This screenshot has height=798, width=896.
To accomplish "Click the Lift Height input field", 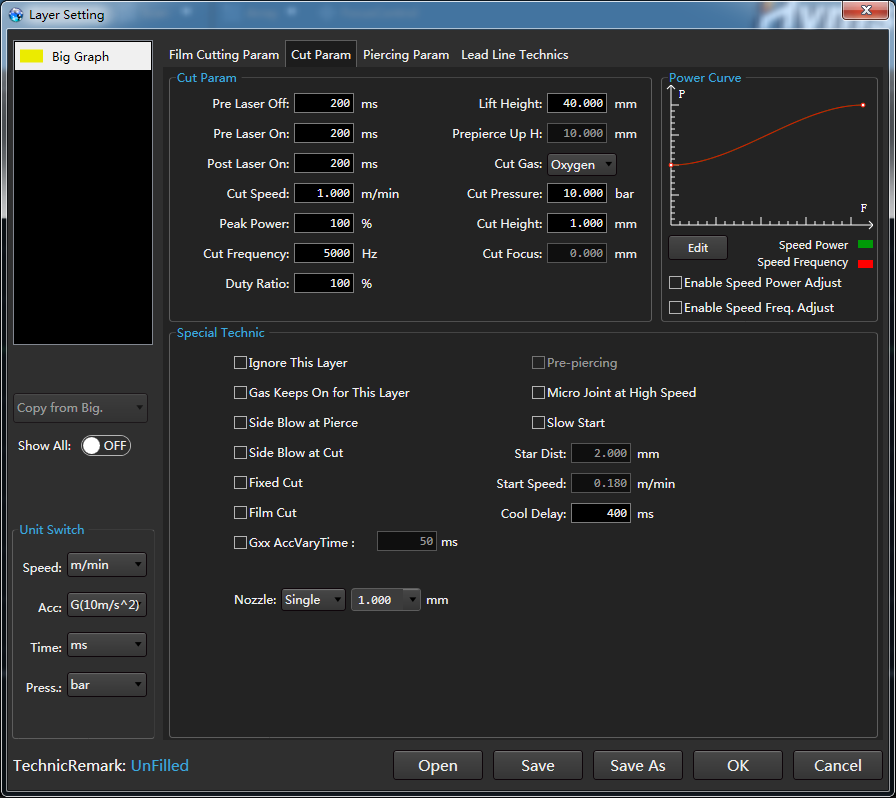I will tap(577, 103).
